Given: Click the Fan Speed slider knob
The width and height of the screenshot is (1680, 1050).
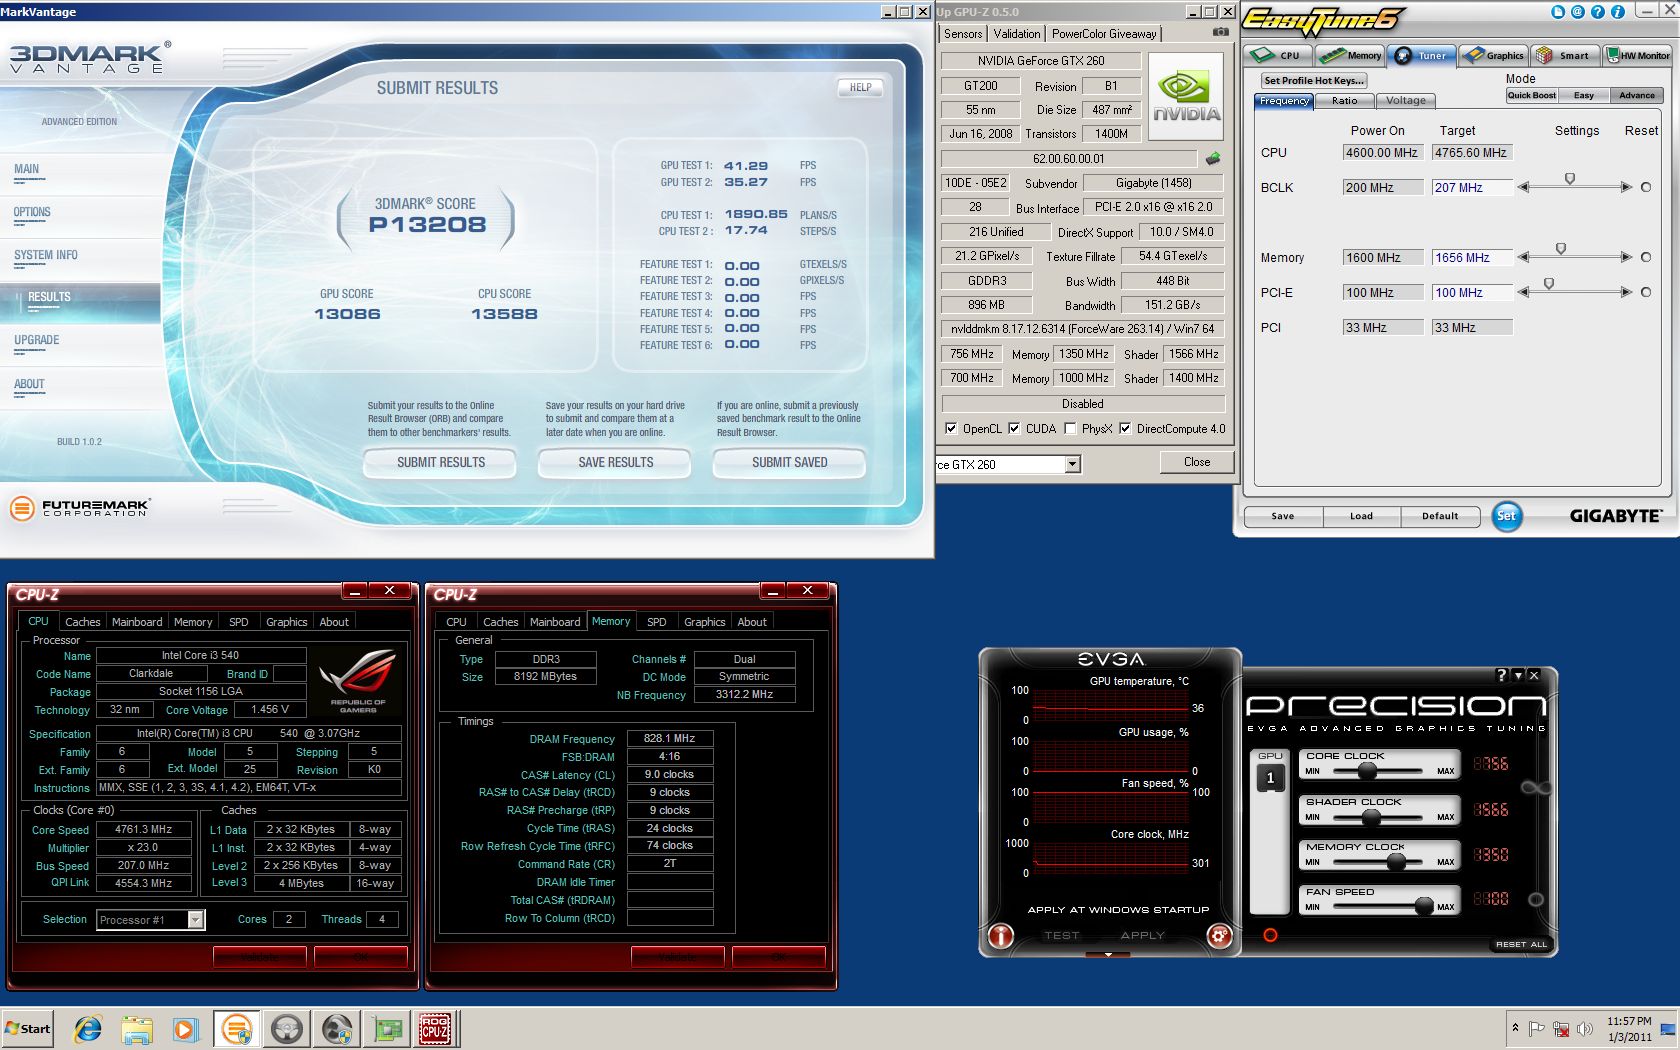Looking at the screenshot, I should [x=1424, y=906].
